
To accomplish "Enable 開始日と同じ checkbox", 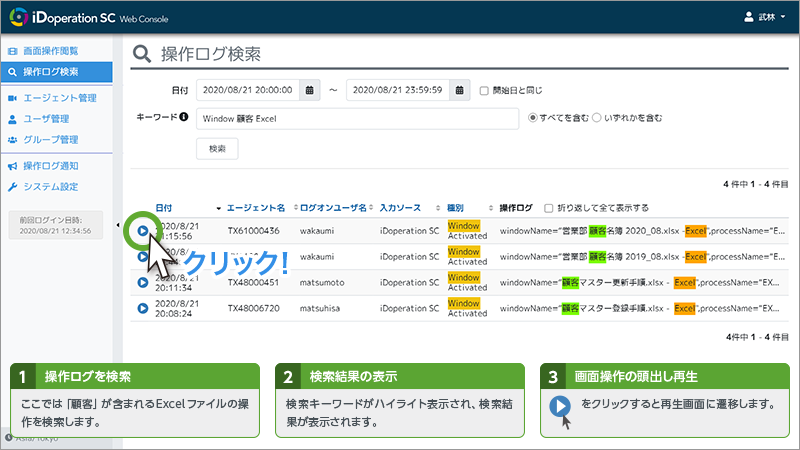I will 484,91.
